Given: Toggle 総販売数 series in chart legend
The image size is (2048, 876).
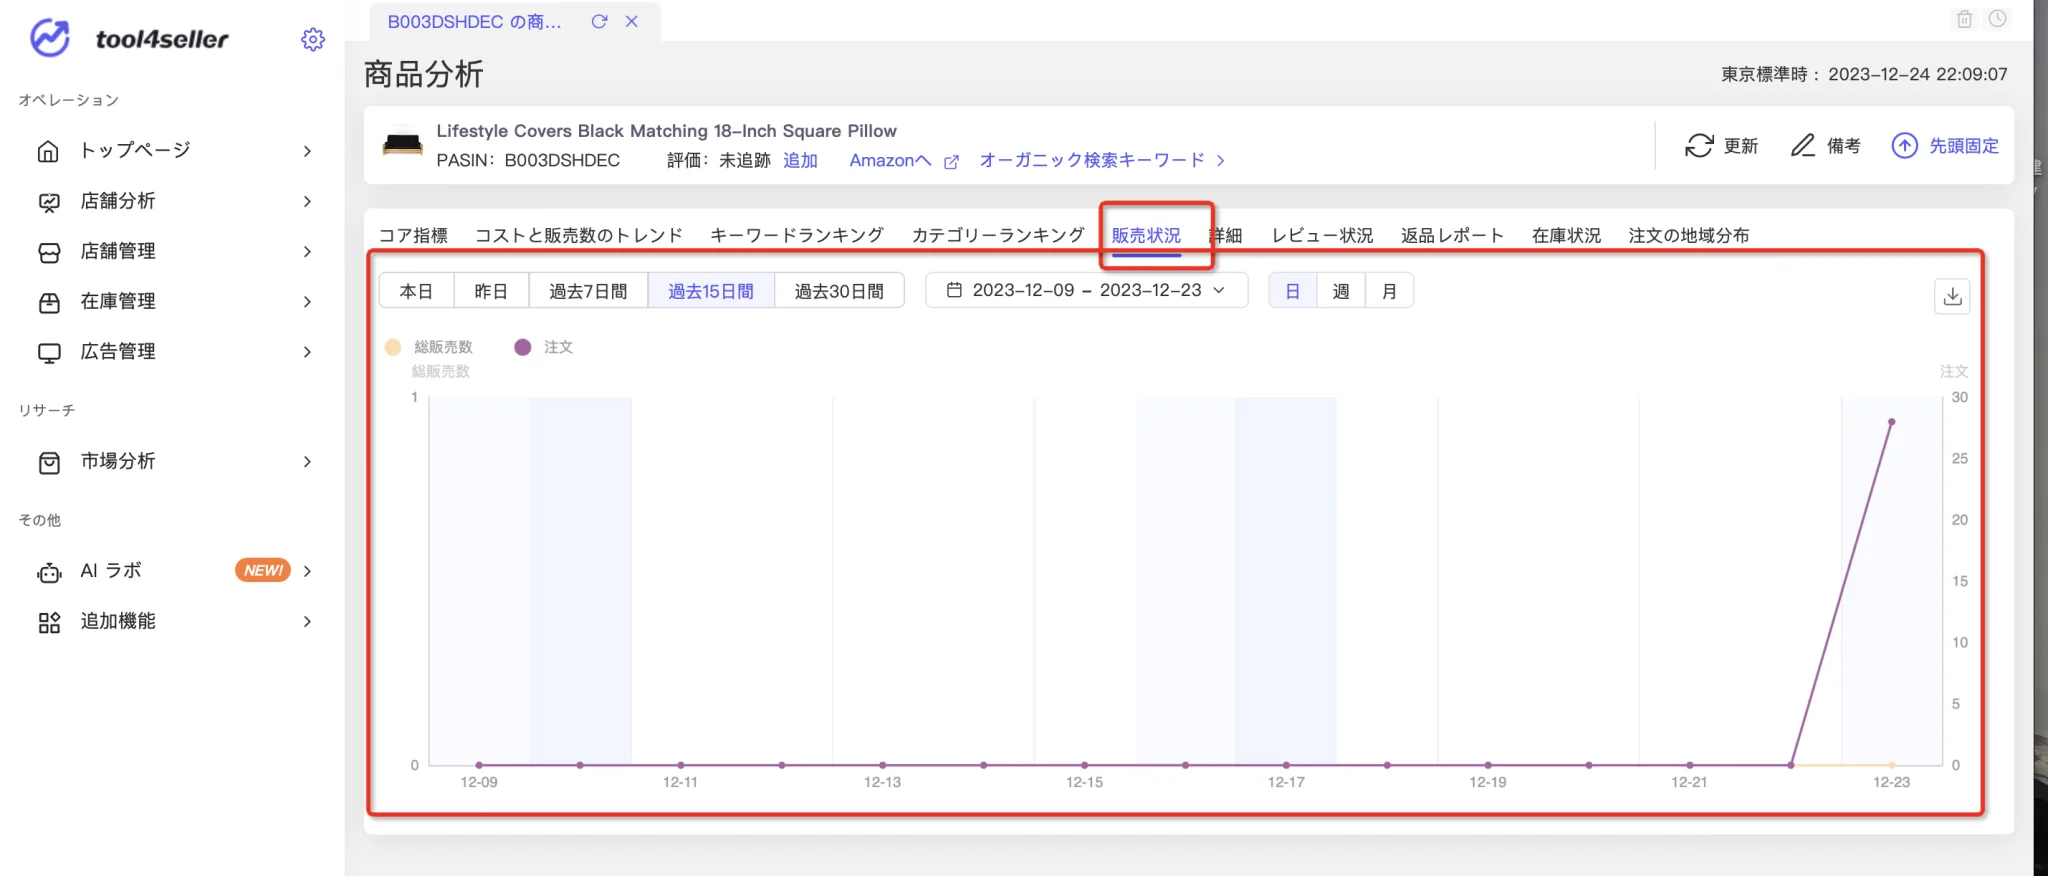Looking at the screenshot, I should pyautogui.click(x=428, y=347).
